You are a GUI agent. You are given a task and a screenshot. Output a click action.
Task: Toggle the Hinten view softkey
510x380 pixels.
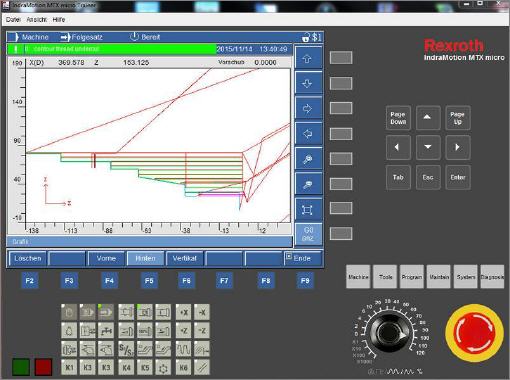click(145, 258)
